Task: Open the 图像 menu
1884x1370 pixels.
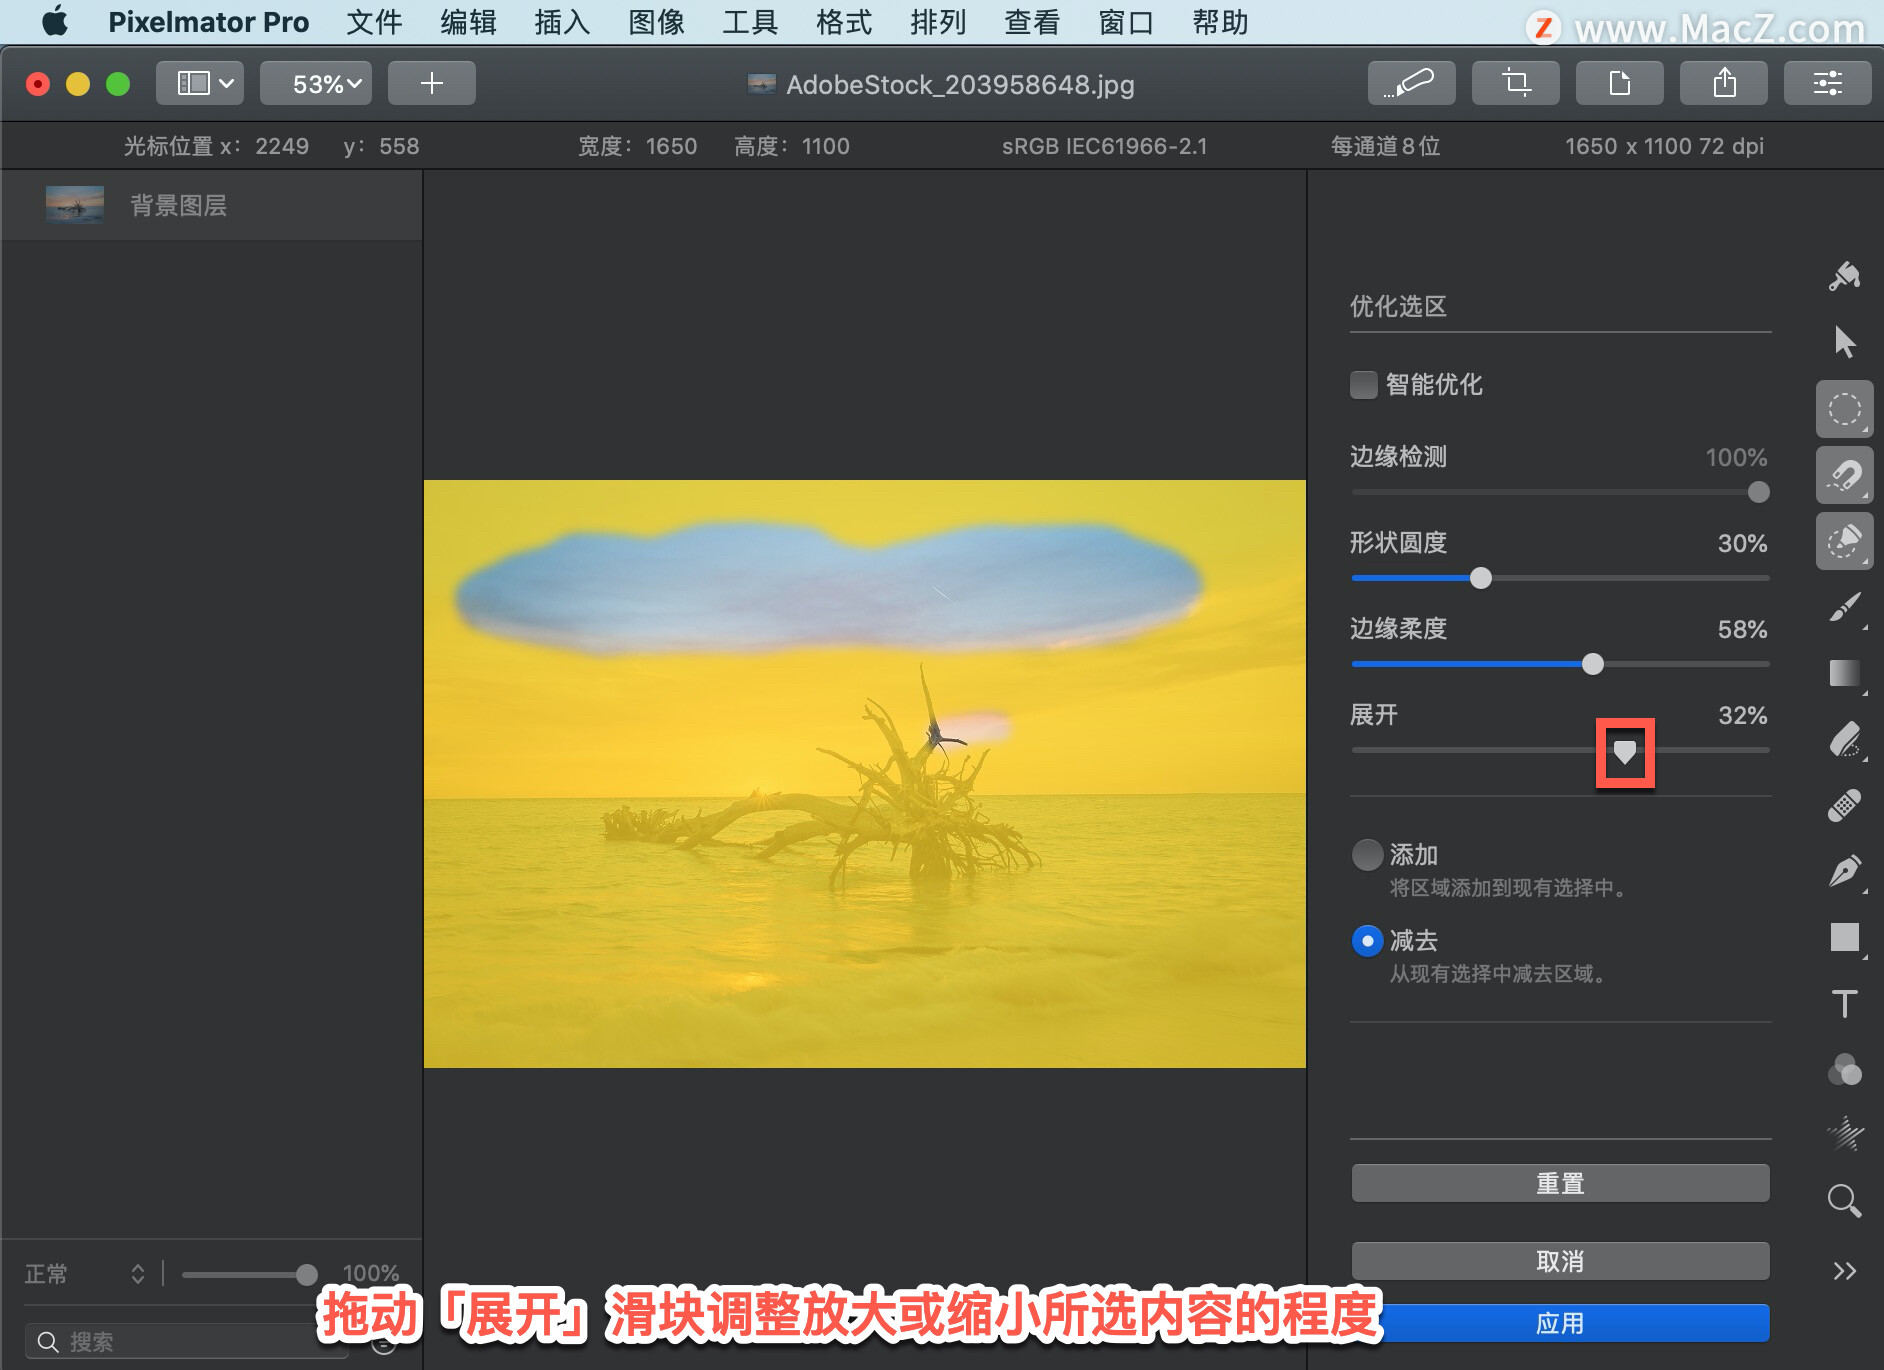Action: [x=656, y=22]
